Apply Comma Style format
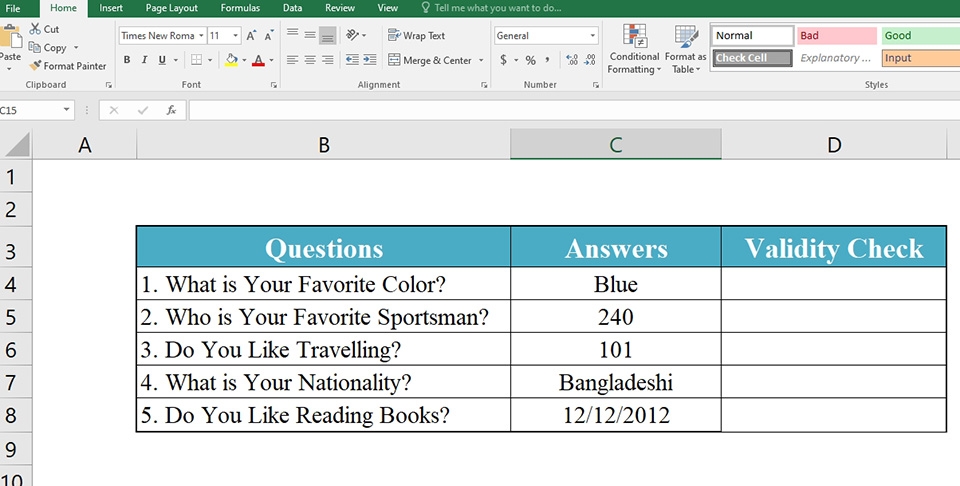960x486 pixels. pyautogui.click(x=547, y=60)
